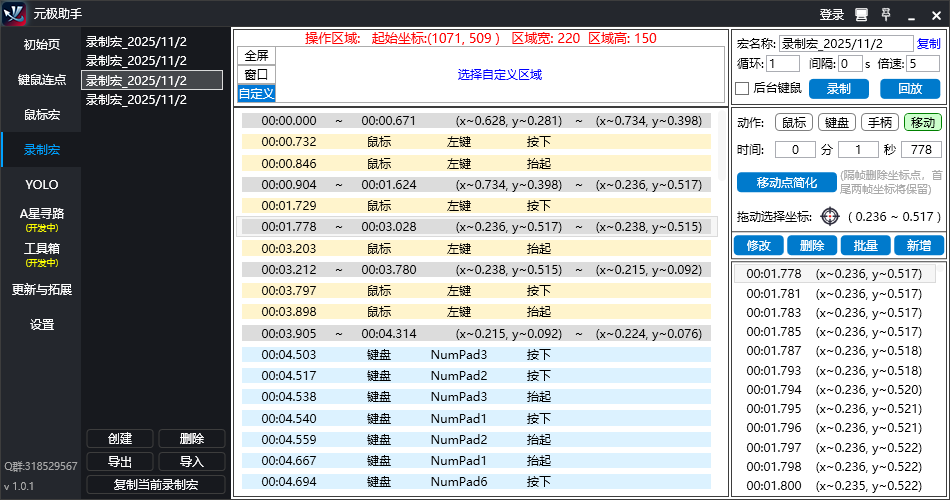Screen dimensions: 950x500
Task: Click the 修改 button
Action: click(x=759, y=245)
